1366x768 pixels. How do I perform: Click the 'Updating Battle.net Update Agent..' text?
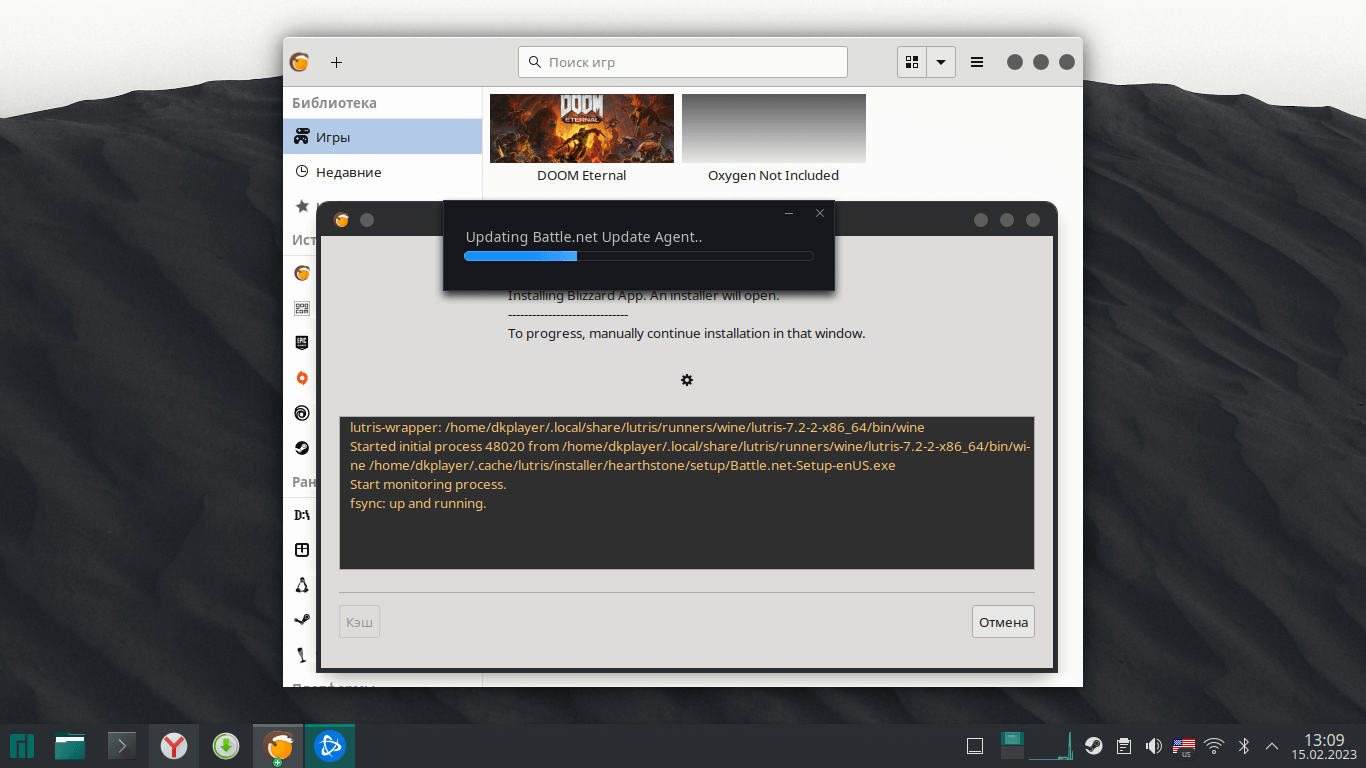(584, 238)
